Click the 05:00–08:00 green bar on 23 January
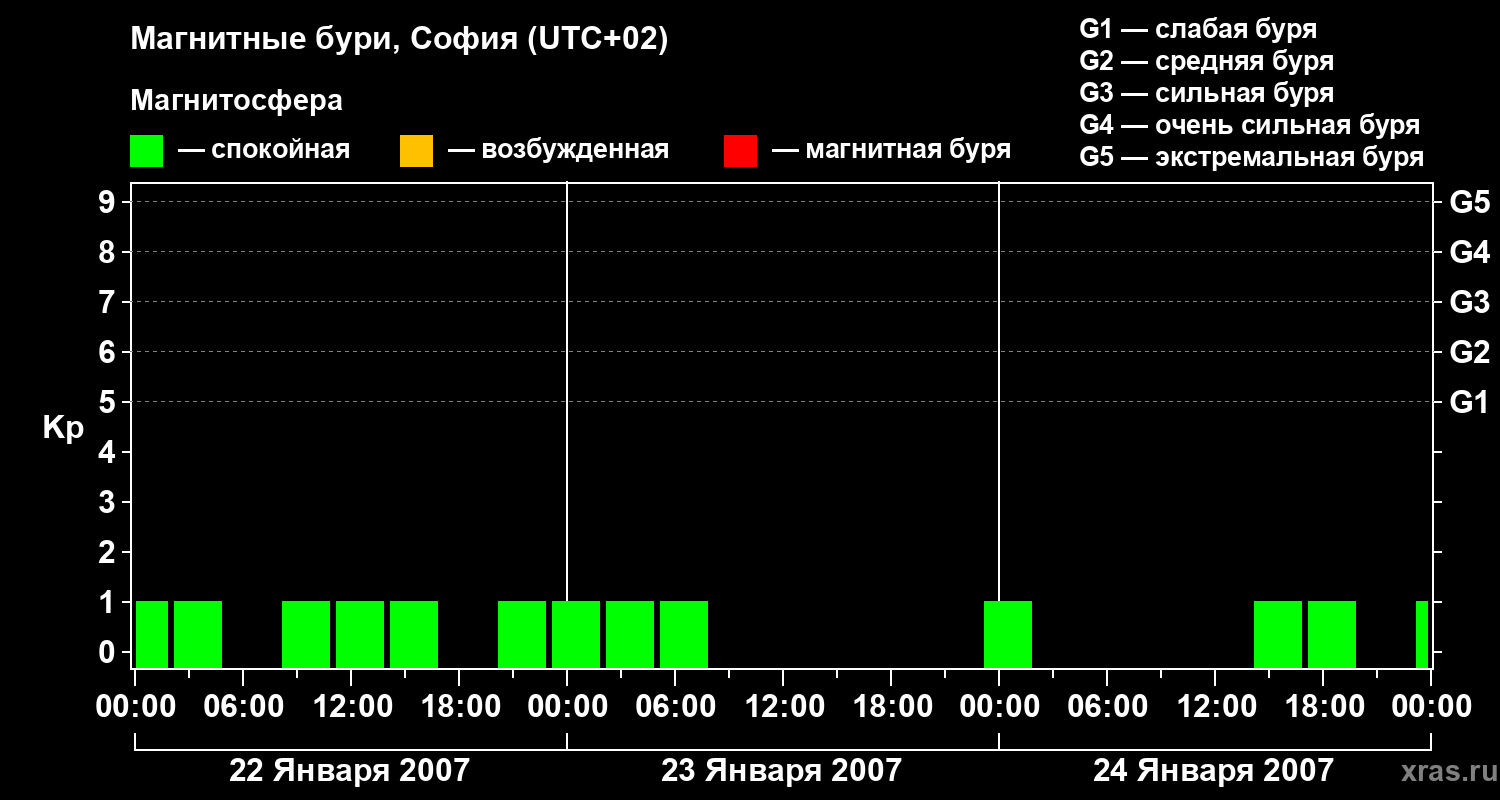1500x800 pixels. click(684, 634)
